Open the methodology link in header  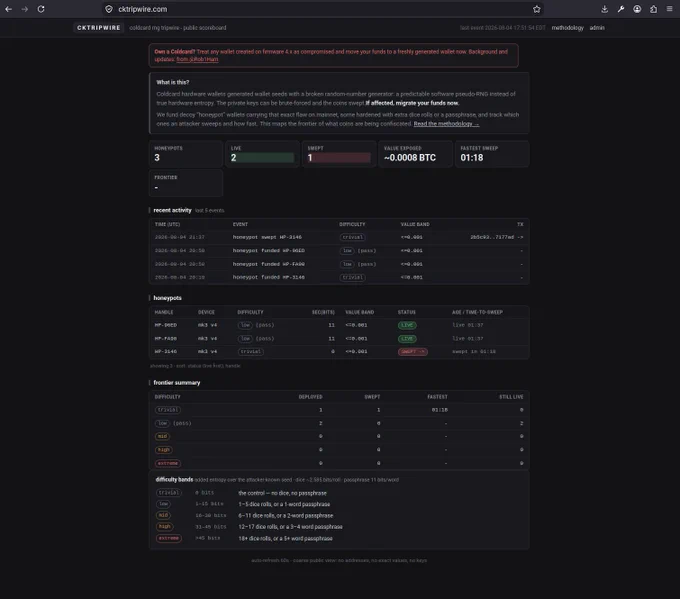point(567,28)
